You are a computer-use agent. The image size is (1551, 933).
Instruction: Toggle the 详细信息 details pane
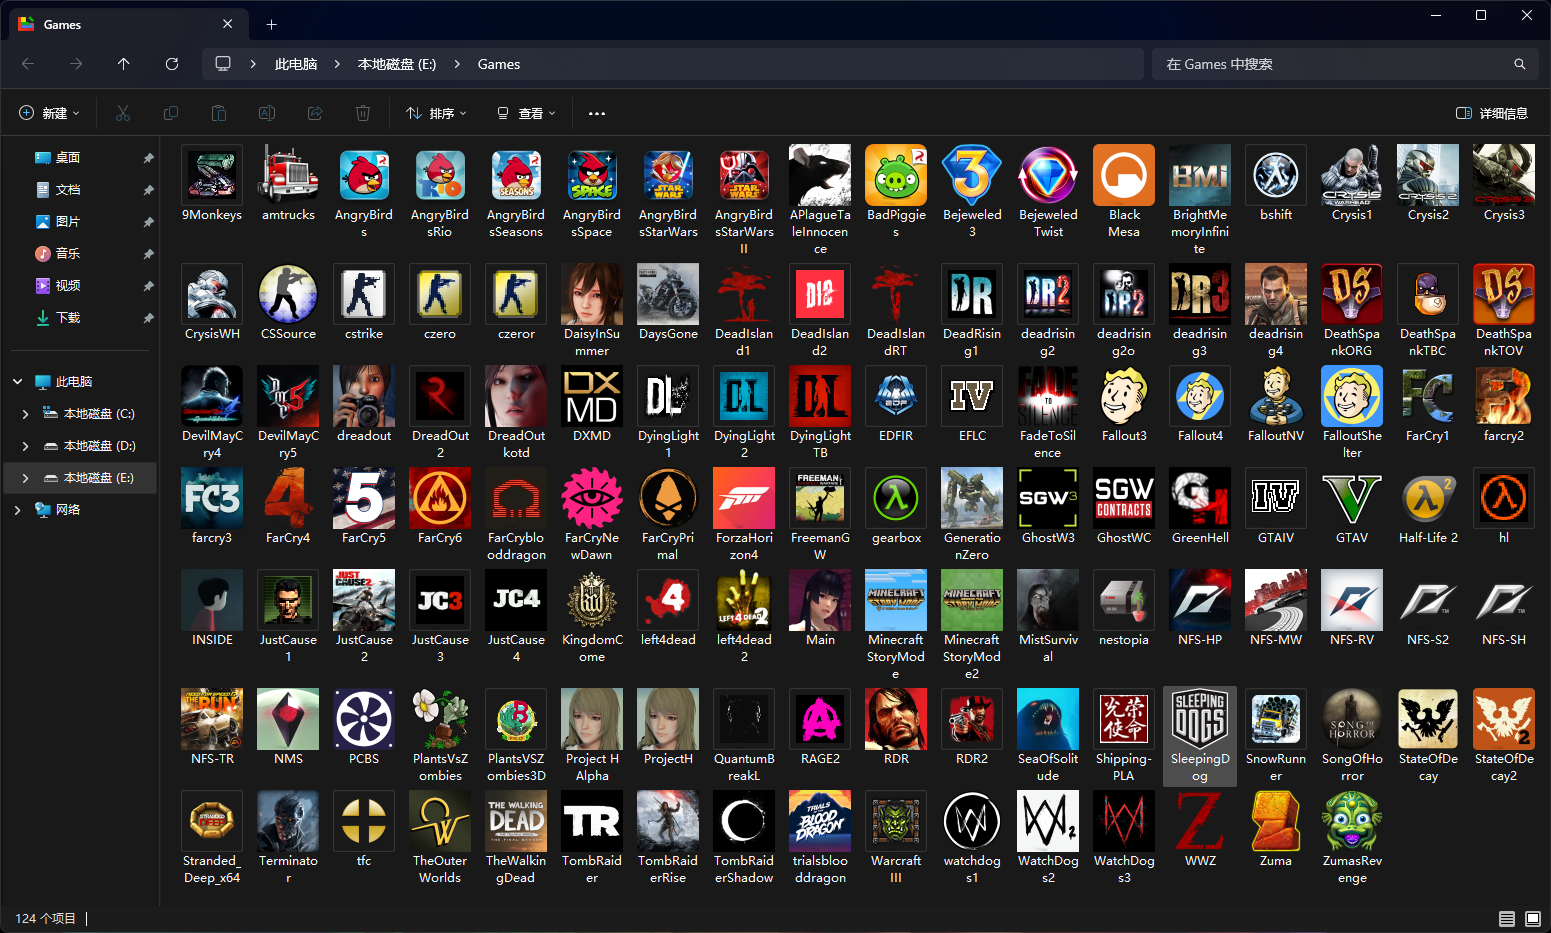[1492, 113]
